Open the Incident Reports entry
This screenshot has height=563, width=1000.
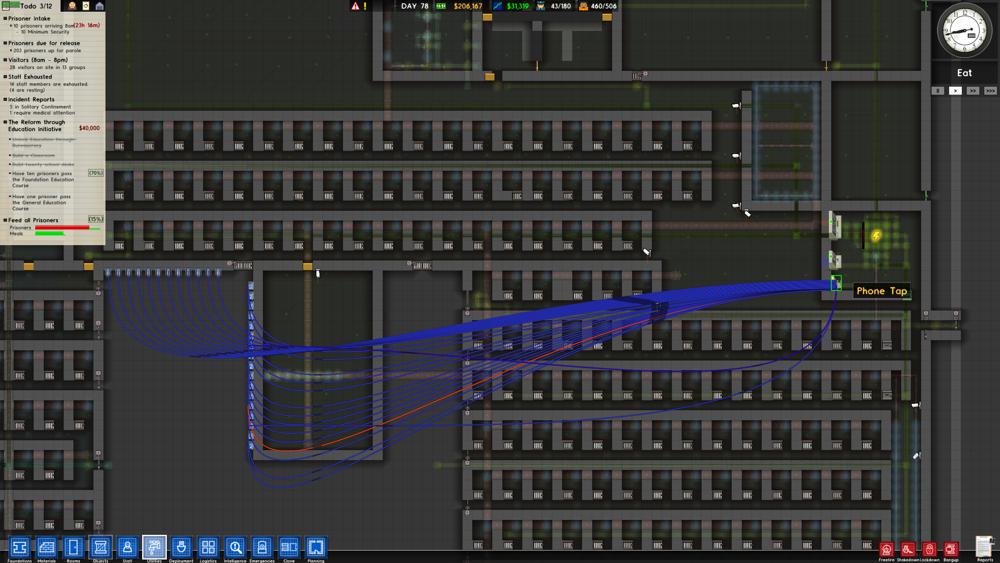pyautogui.click(x=31, y=99)
